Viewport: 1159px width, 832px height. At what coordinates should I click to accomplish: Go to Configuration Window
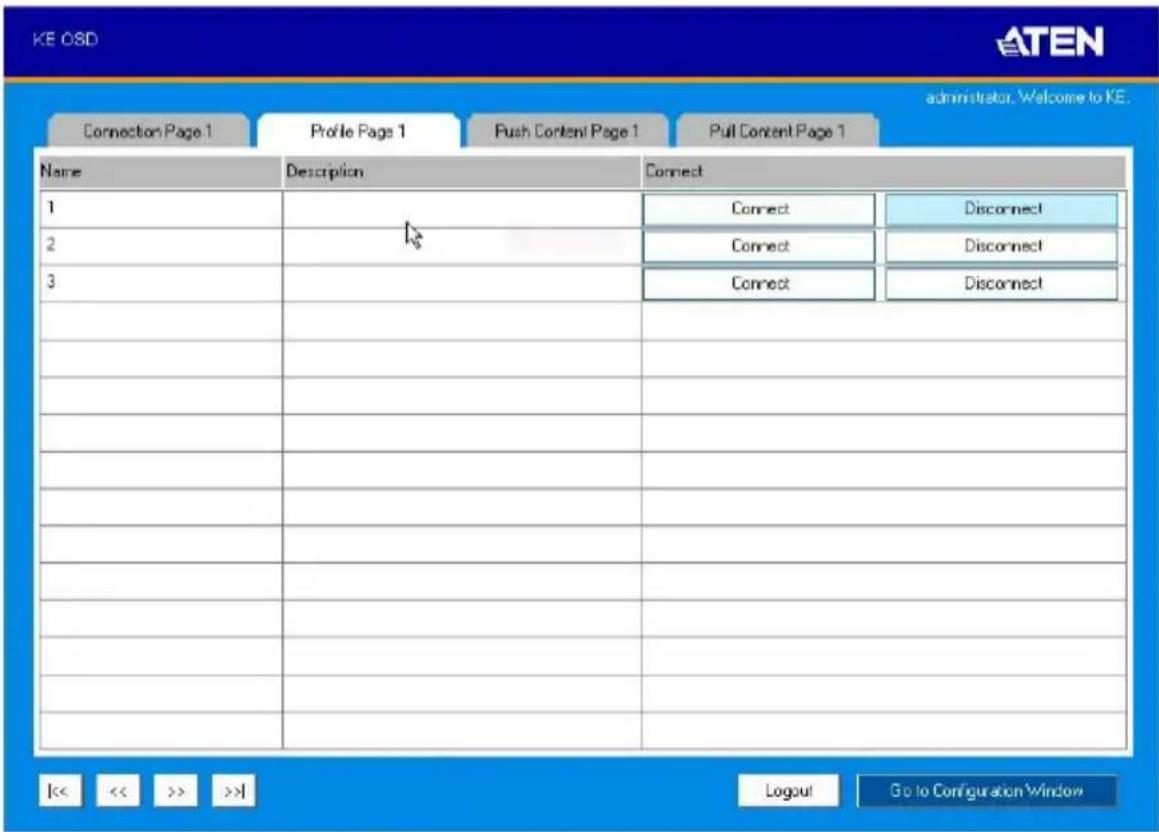(x=987, y=791)
